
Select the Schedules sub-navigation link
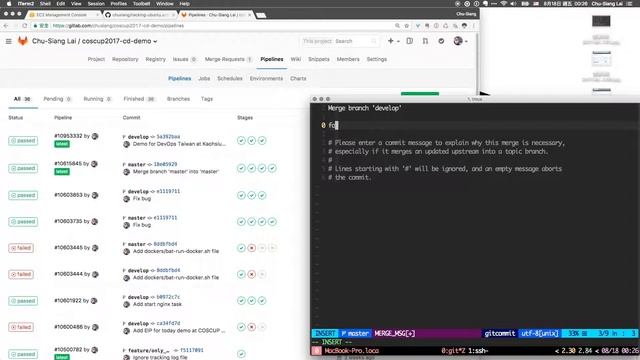(230, 78)
